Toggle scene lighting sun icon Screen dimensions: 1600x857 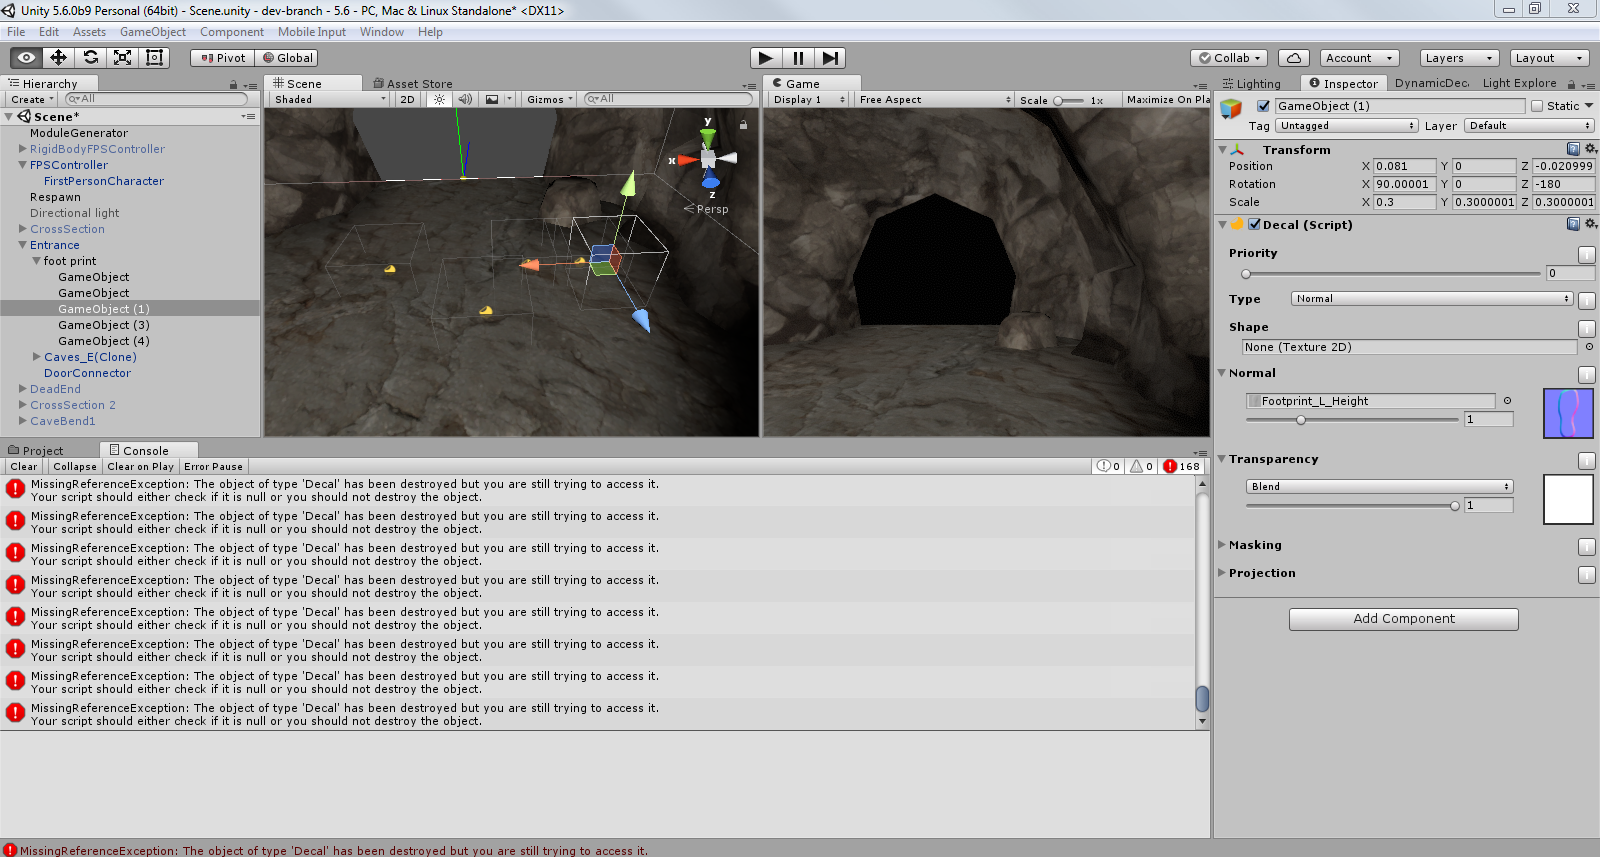coord(439,99)
